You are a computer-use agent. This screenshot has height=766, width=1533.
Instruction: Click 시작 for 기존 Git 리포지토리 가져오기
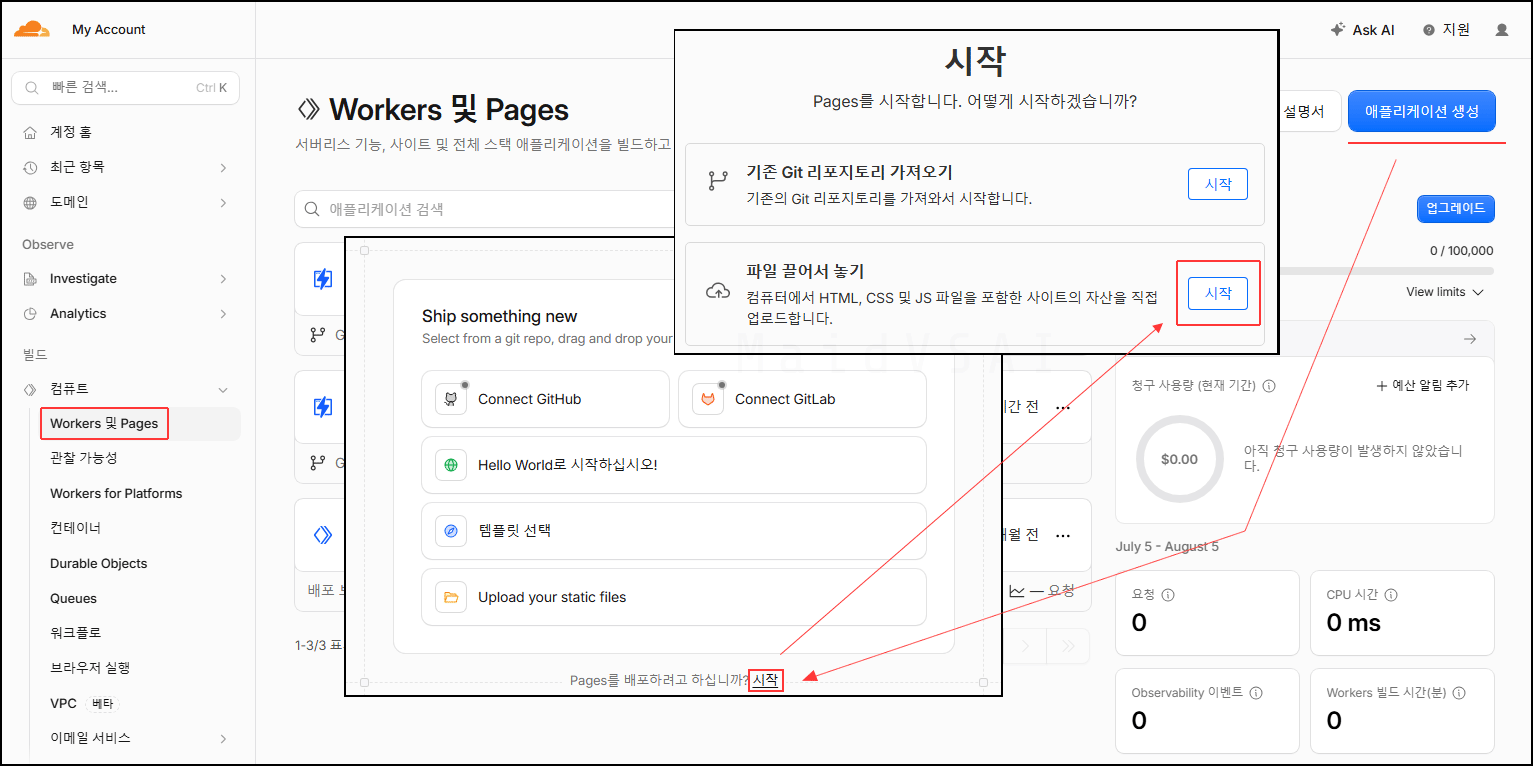[1218, 184]
